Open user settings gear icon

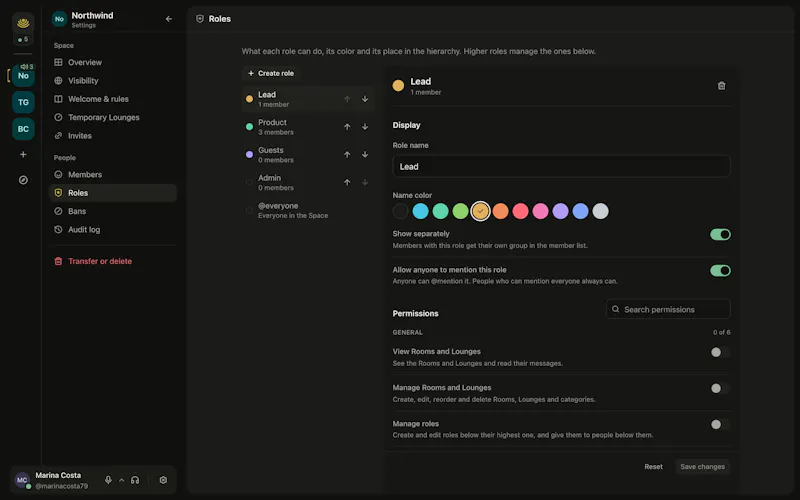(x=163, y=480)
